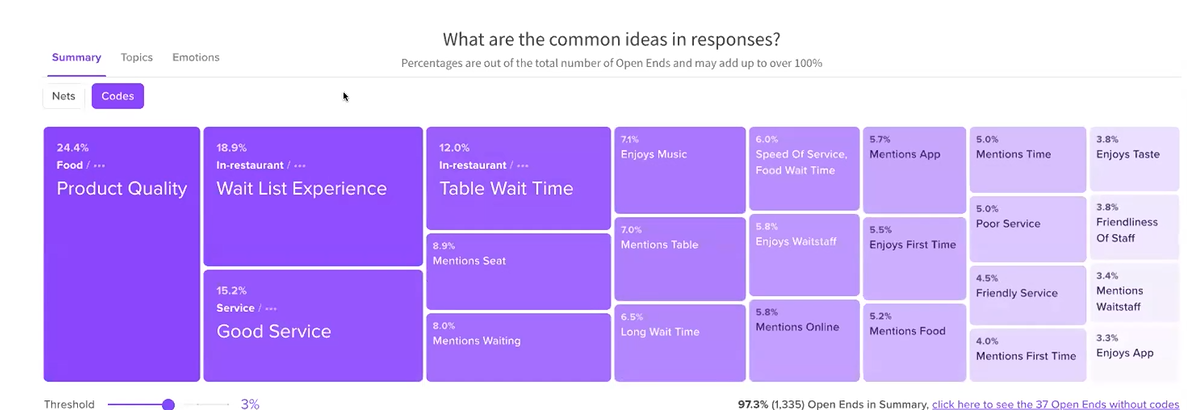Select the Good Service tile
Image resolution: width=1187 pixels, height=410 pixels.
(x=313, y=325)
